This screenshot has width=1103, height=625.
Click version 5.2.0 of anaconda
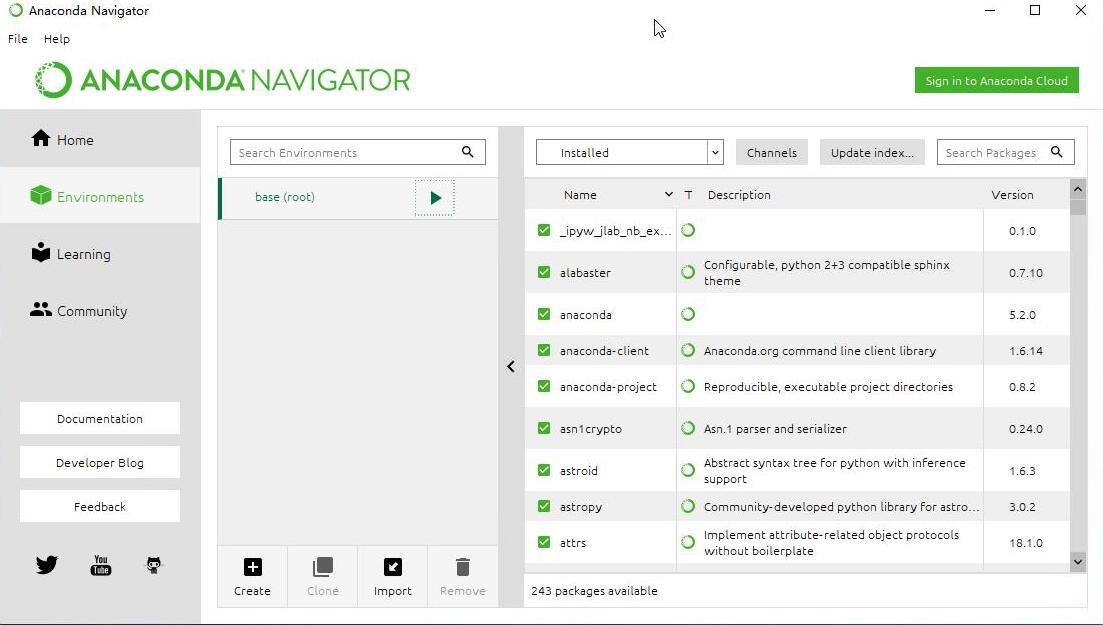1022,315
